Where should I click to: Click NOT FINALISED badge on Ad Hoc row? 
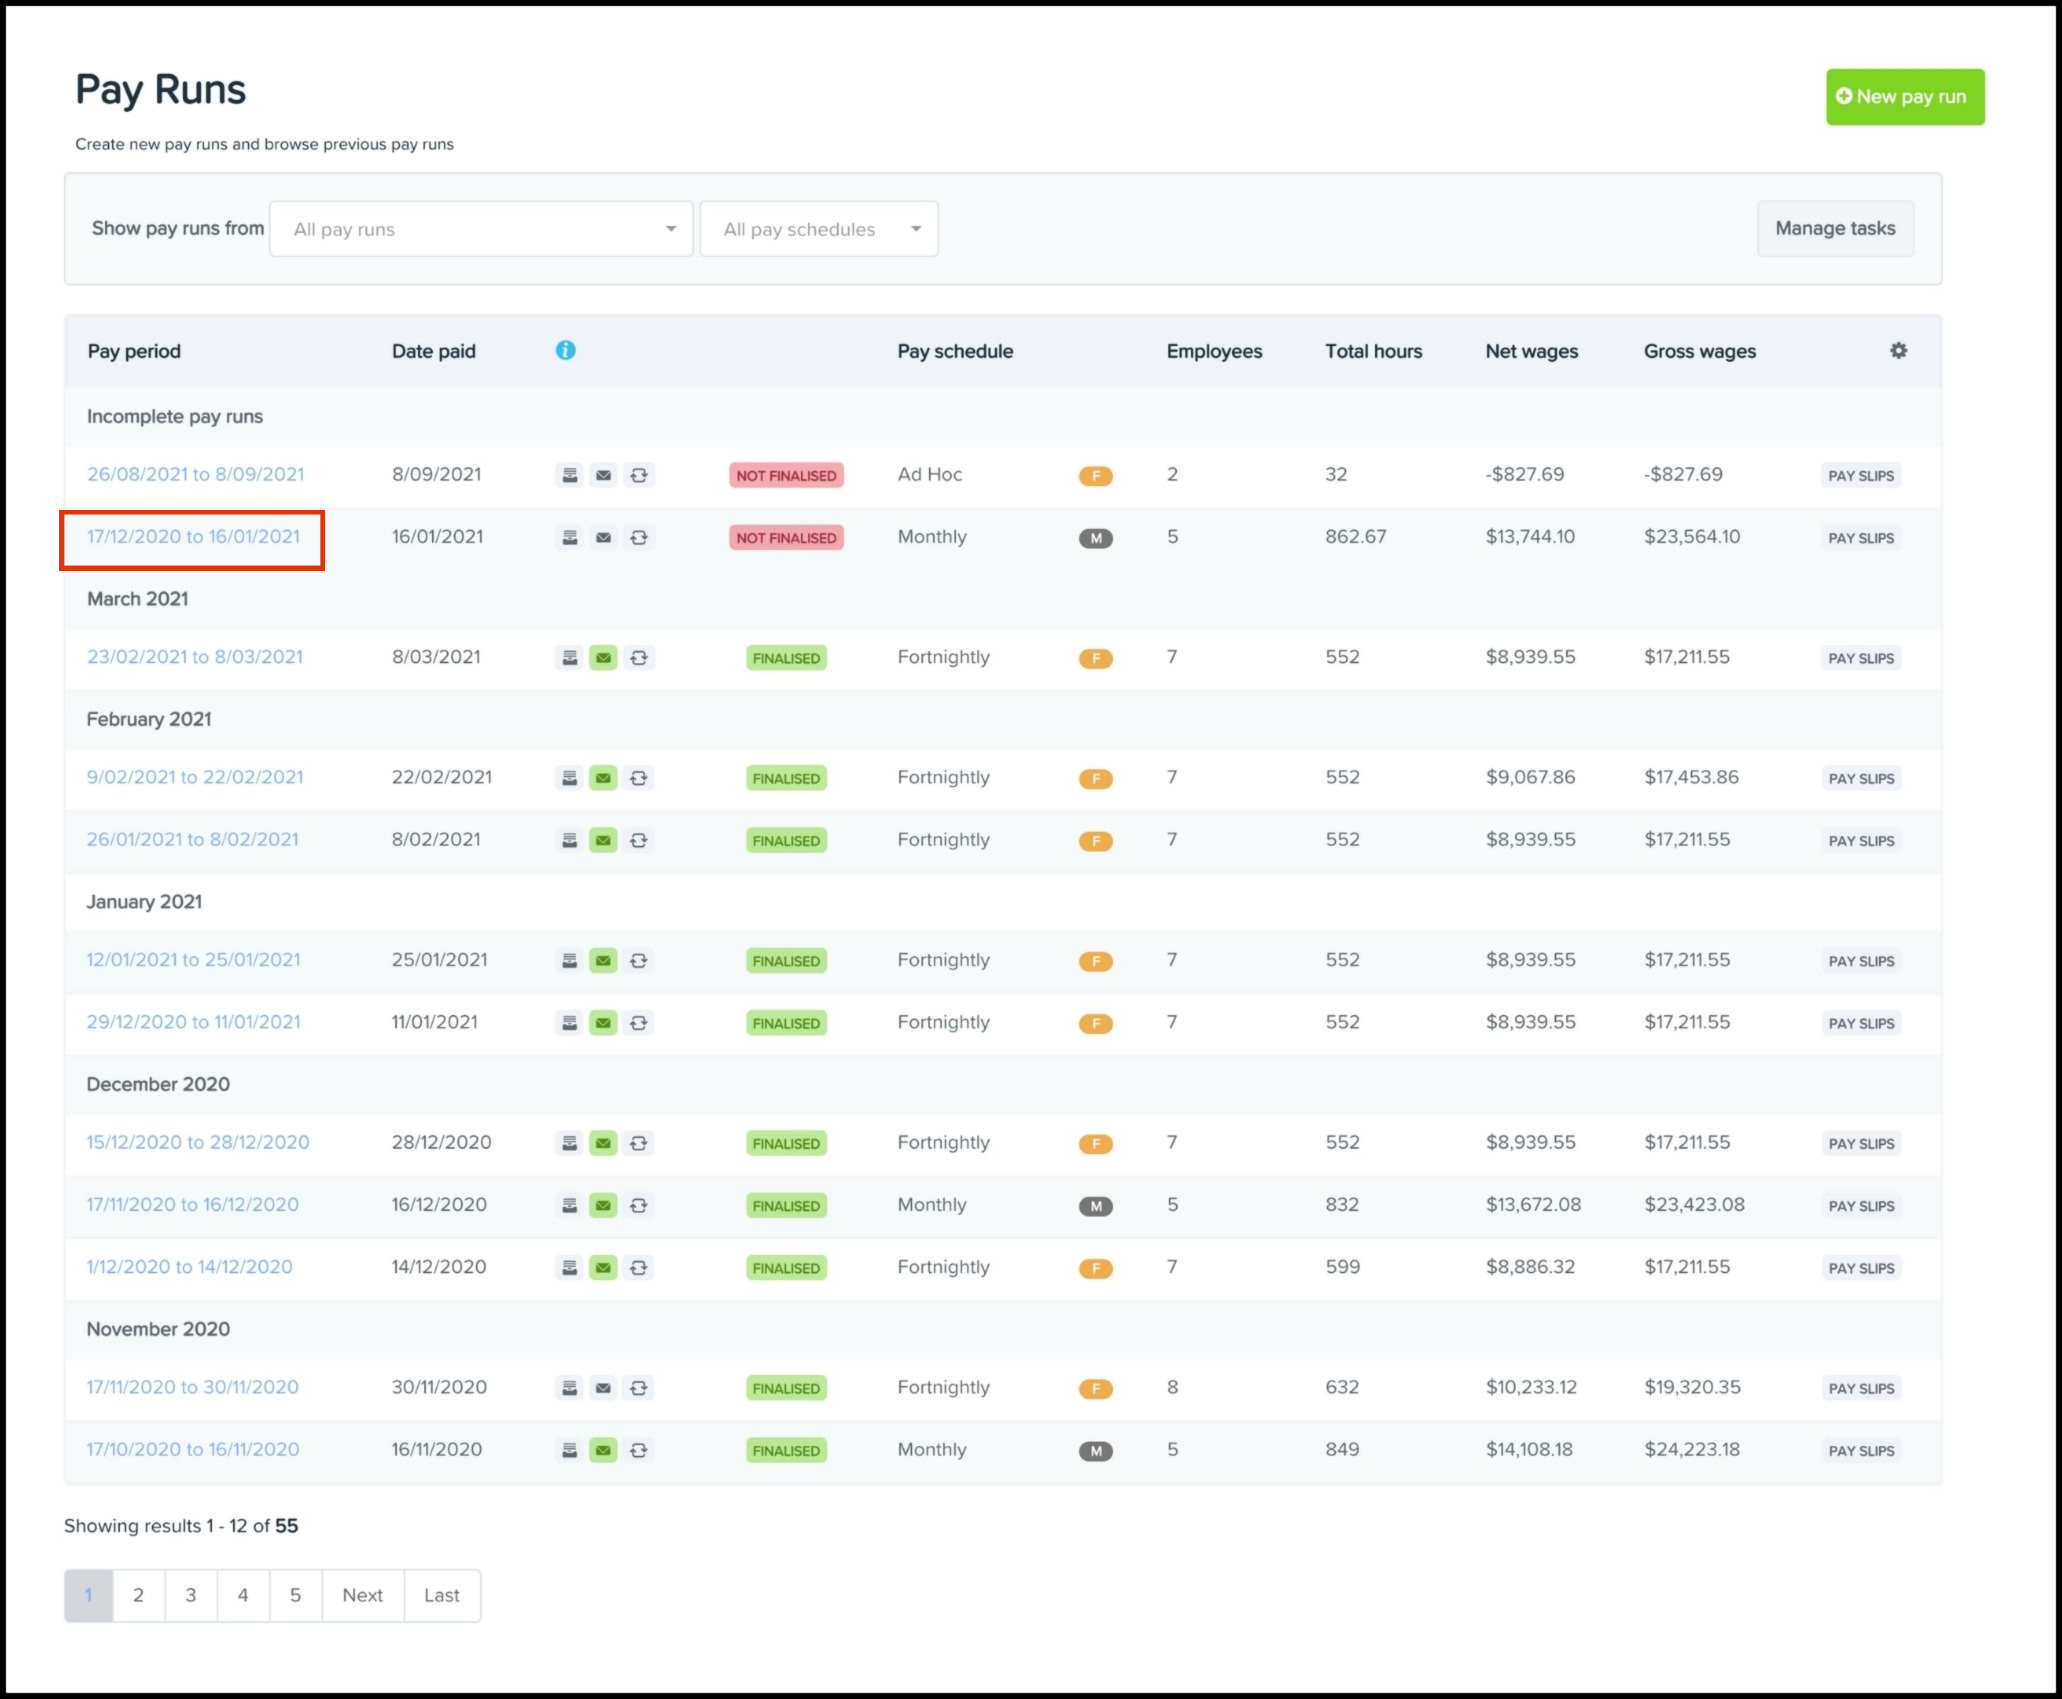click(786, 476)
